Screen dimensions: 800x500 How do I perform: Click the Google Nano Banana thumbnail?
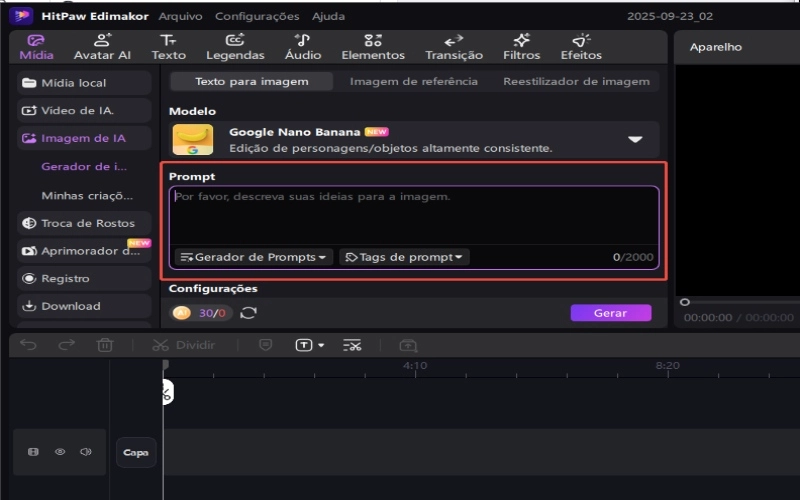pos(193,139)
